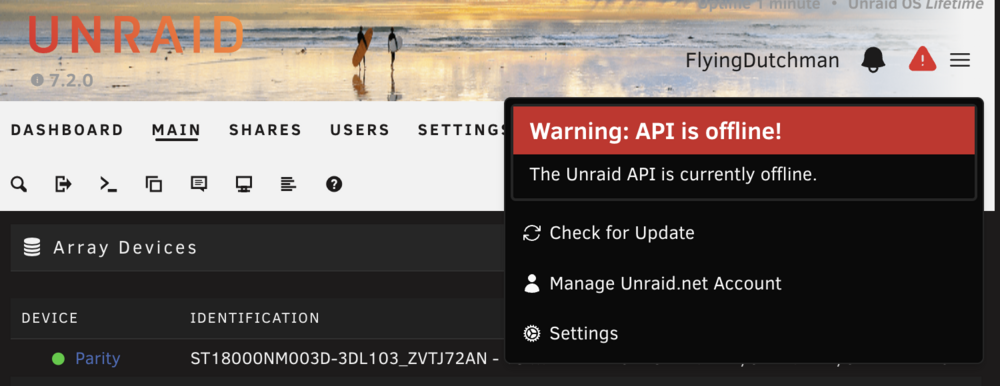
Task: Click the search magnifier icon
Action: [19, 185]
